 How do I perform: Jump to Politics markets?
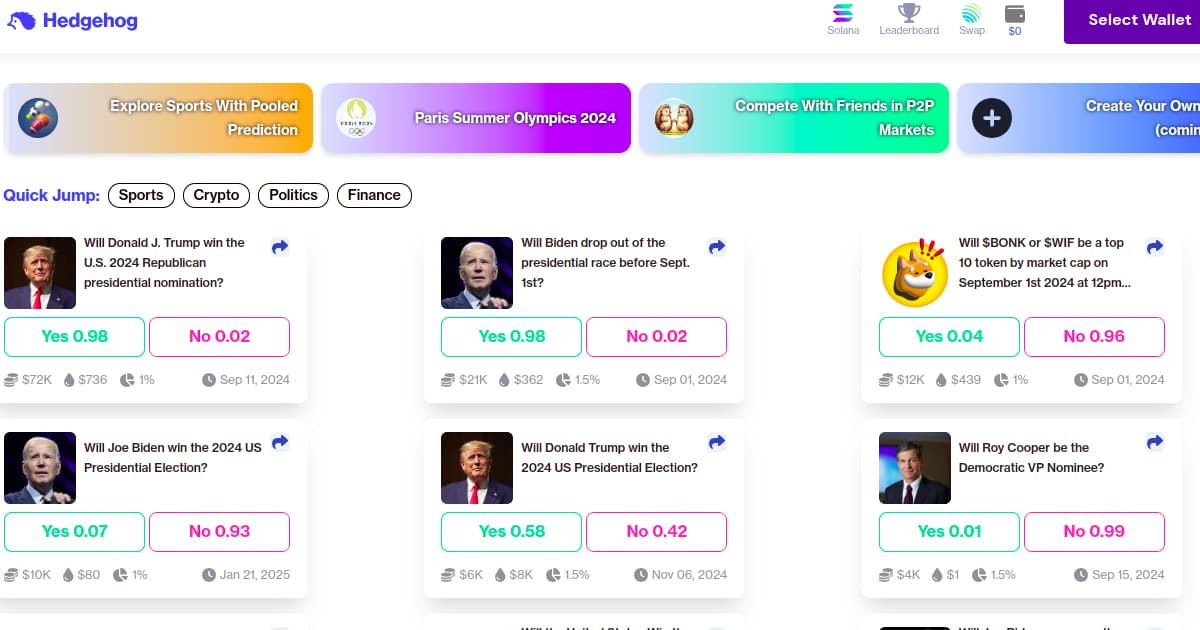click(x=293, y=195)
